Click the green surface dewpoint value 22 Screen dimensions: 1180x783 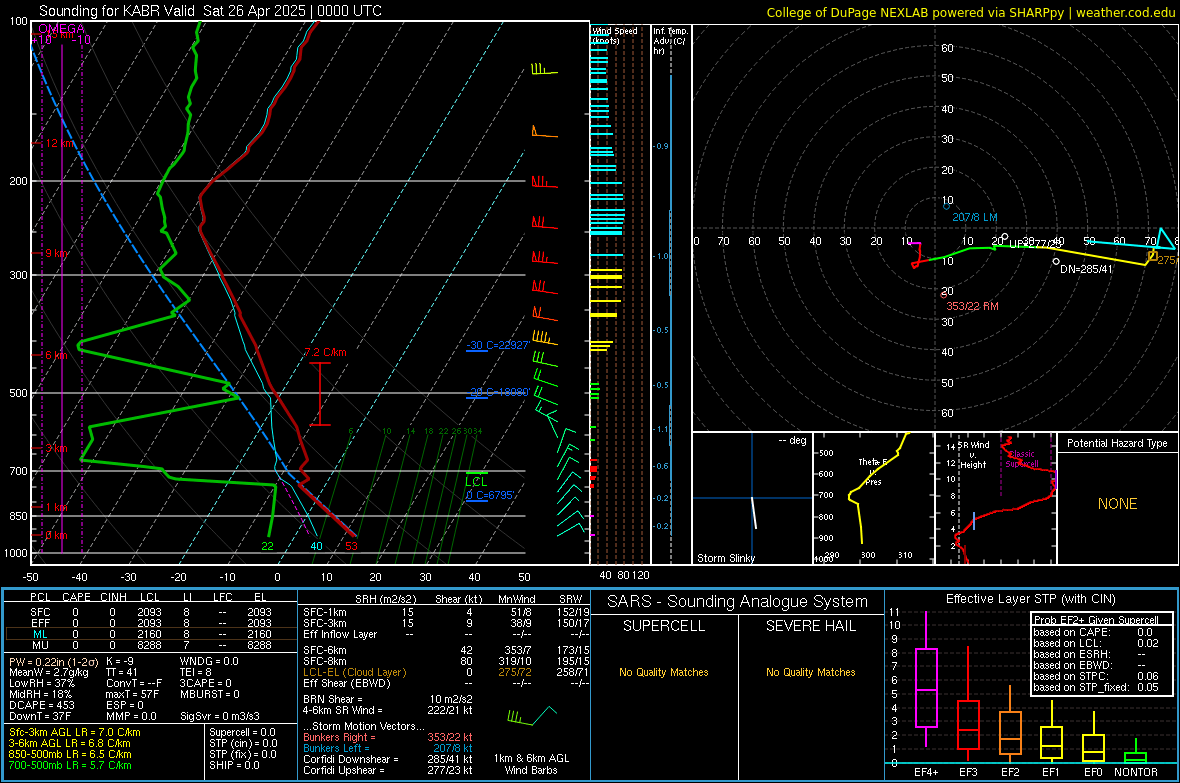268,546
